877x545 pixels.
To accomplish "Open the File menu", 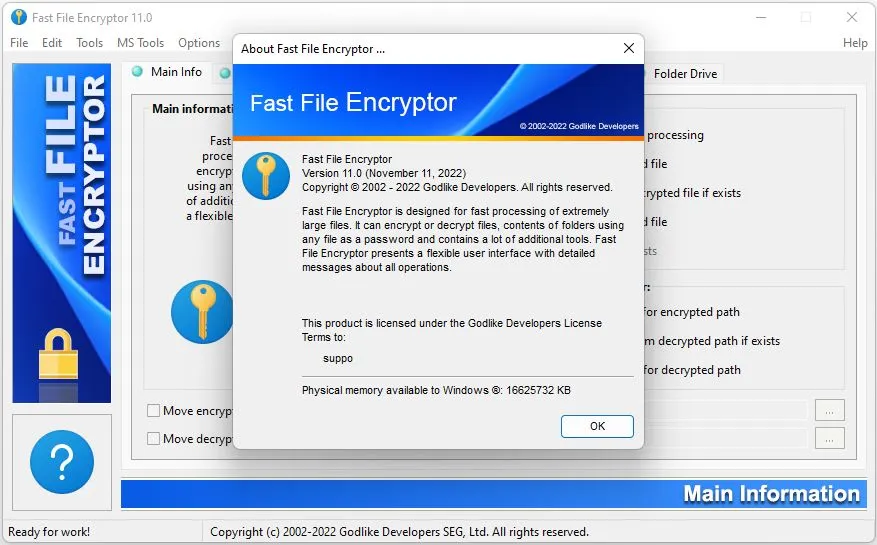I will coord(19,43).
